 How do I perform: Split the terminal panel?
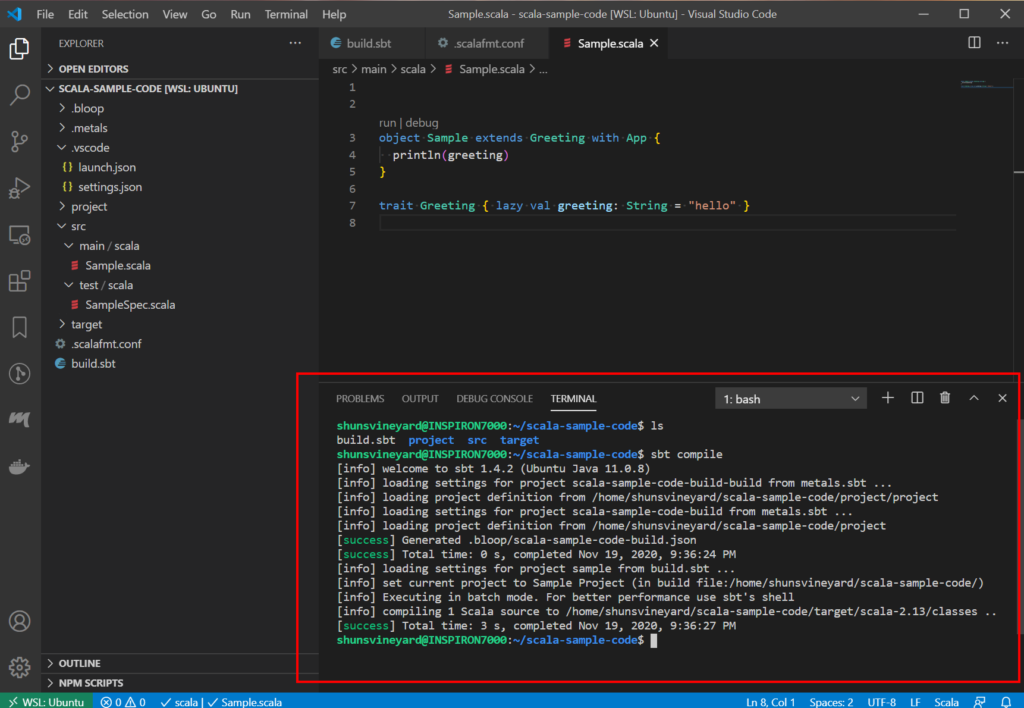(x=916, y=398)
